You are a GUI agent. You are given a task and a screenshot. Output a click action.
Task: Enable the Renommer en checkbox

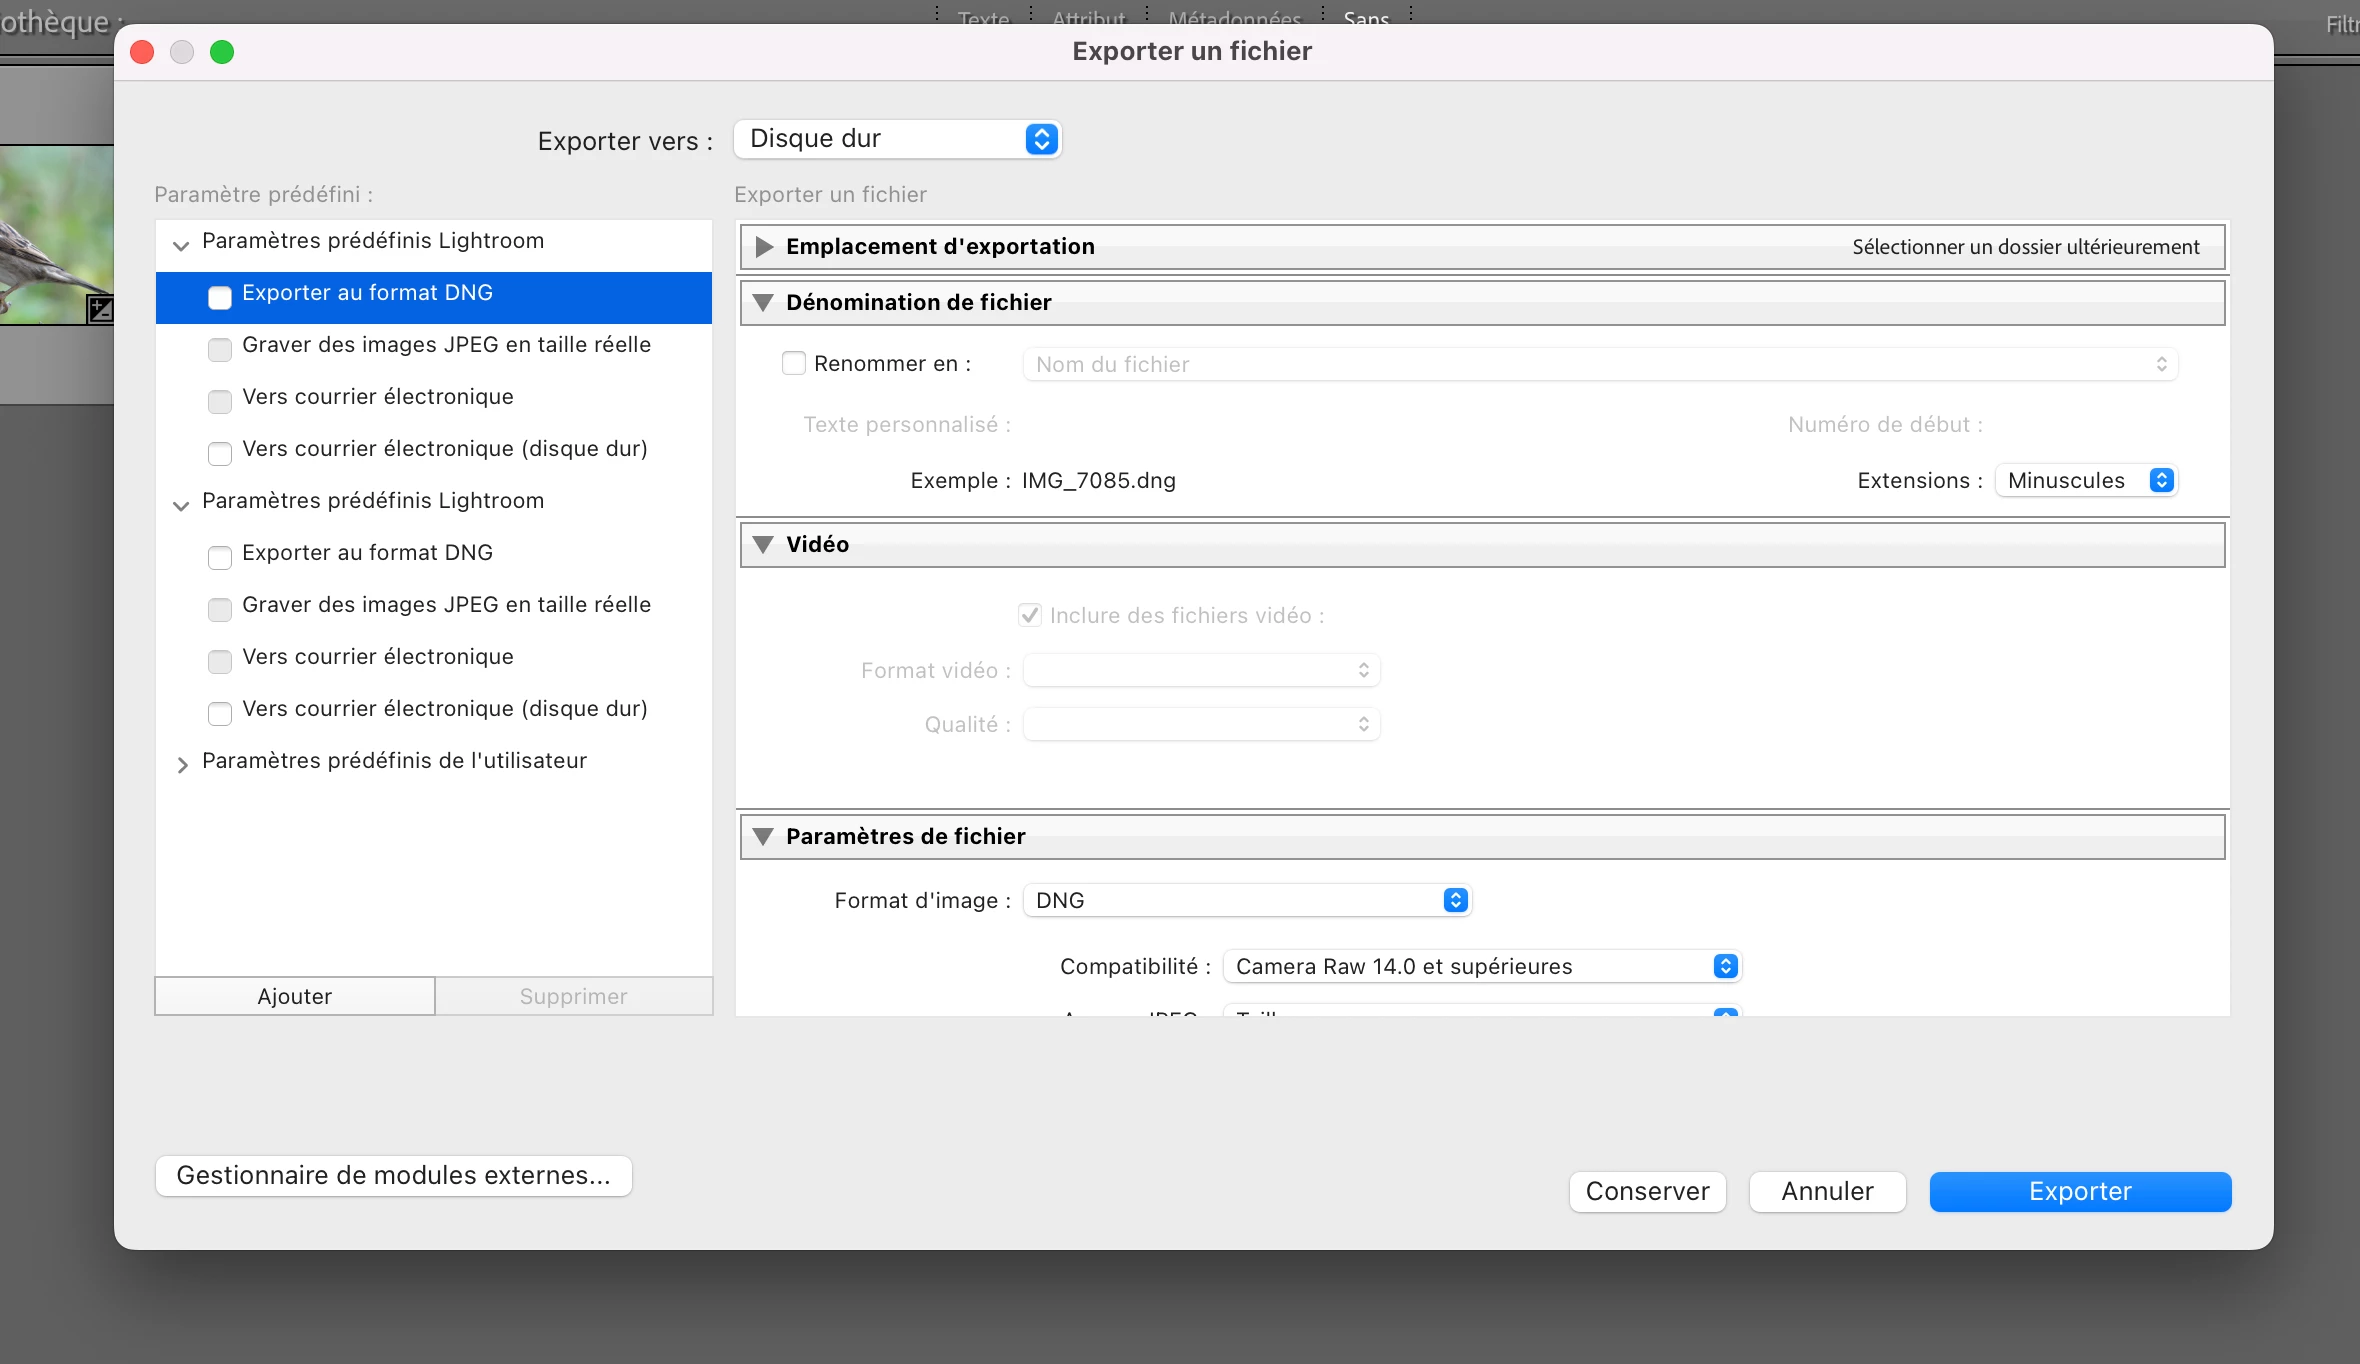click(794, 363)
